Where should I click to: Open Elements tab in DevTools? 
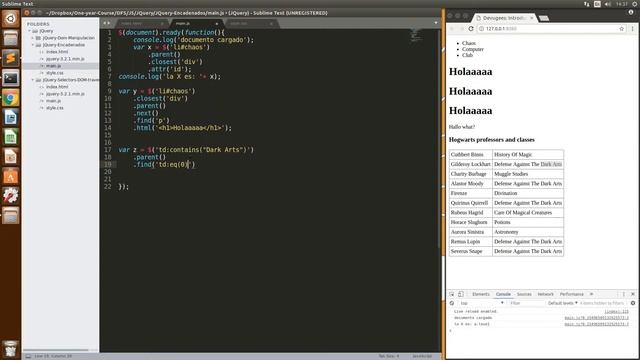481,294
